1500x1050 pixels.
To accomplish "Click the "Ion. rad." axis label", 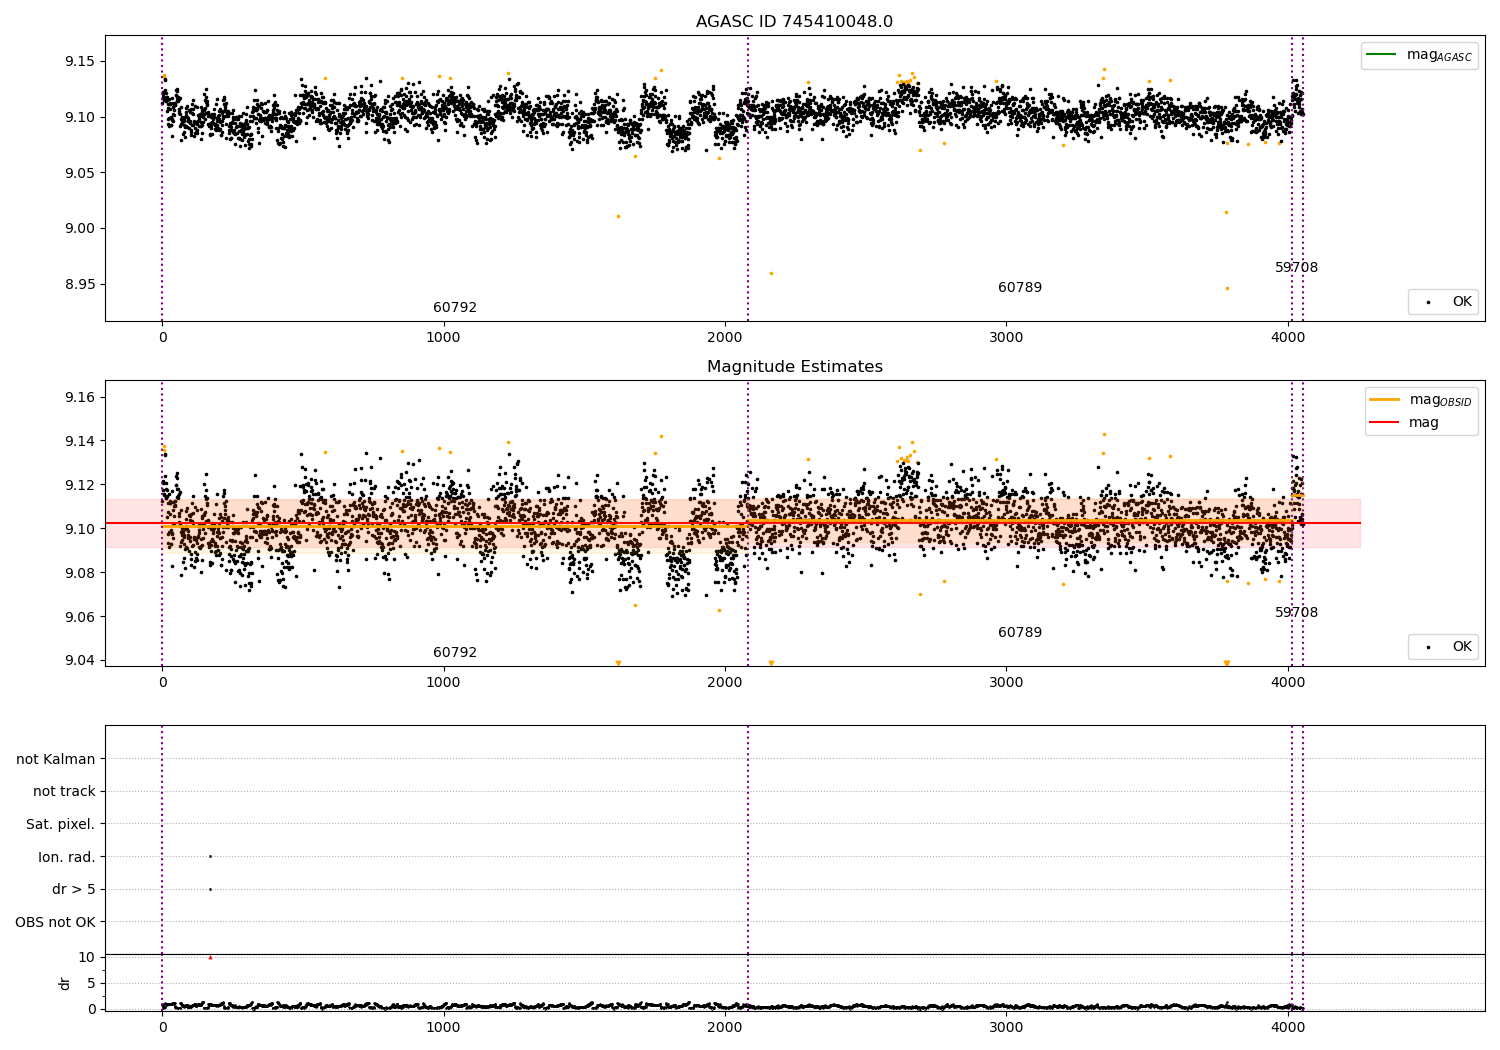I will coord(67,857).
